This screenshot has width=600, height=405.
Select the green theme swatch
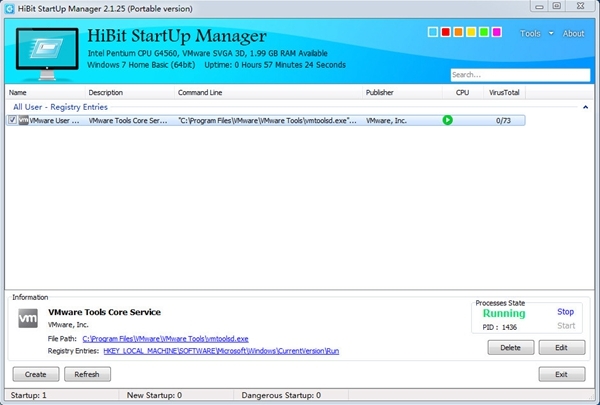coord(484,32)
